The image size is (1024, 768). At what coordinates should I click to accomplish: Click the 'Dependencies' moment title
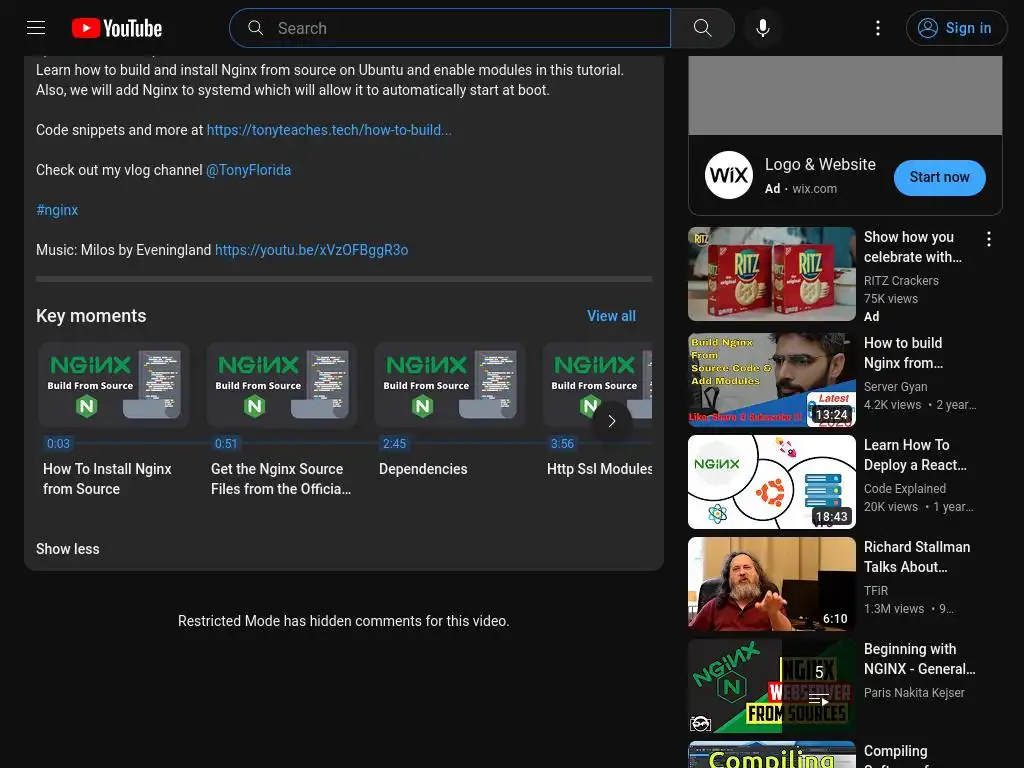coord(423,469)
